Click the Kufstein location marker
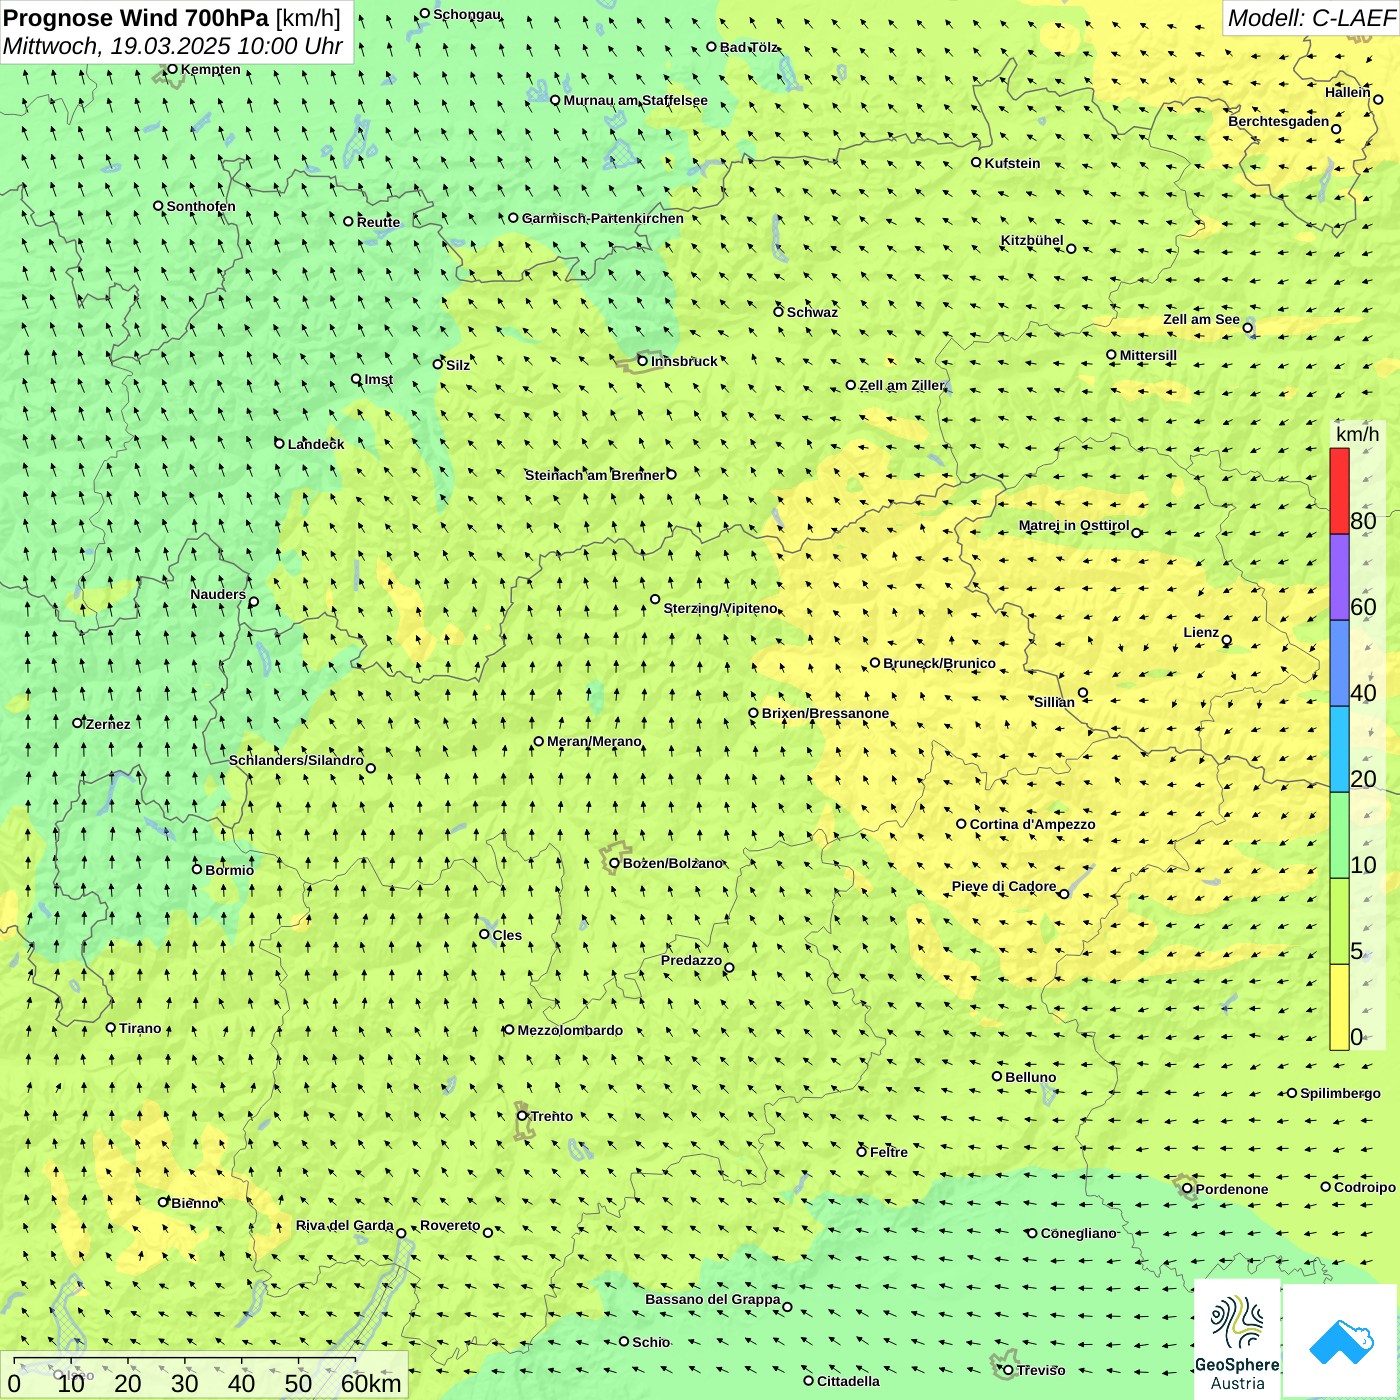 point(977,162)
